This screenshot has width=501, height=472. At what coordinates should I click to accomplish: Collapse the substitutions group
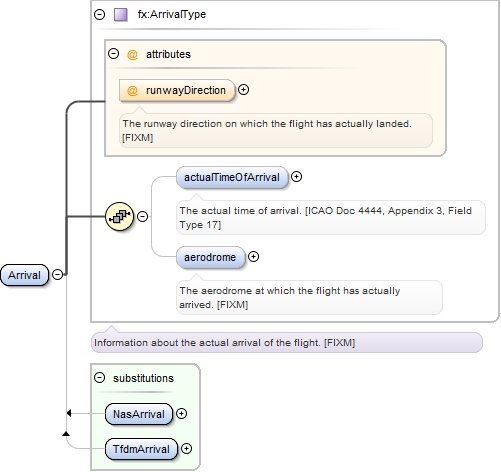click(x=99, y=378)
